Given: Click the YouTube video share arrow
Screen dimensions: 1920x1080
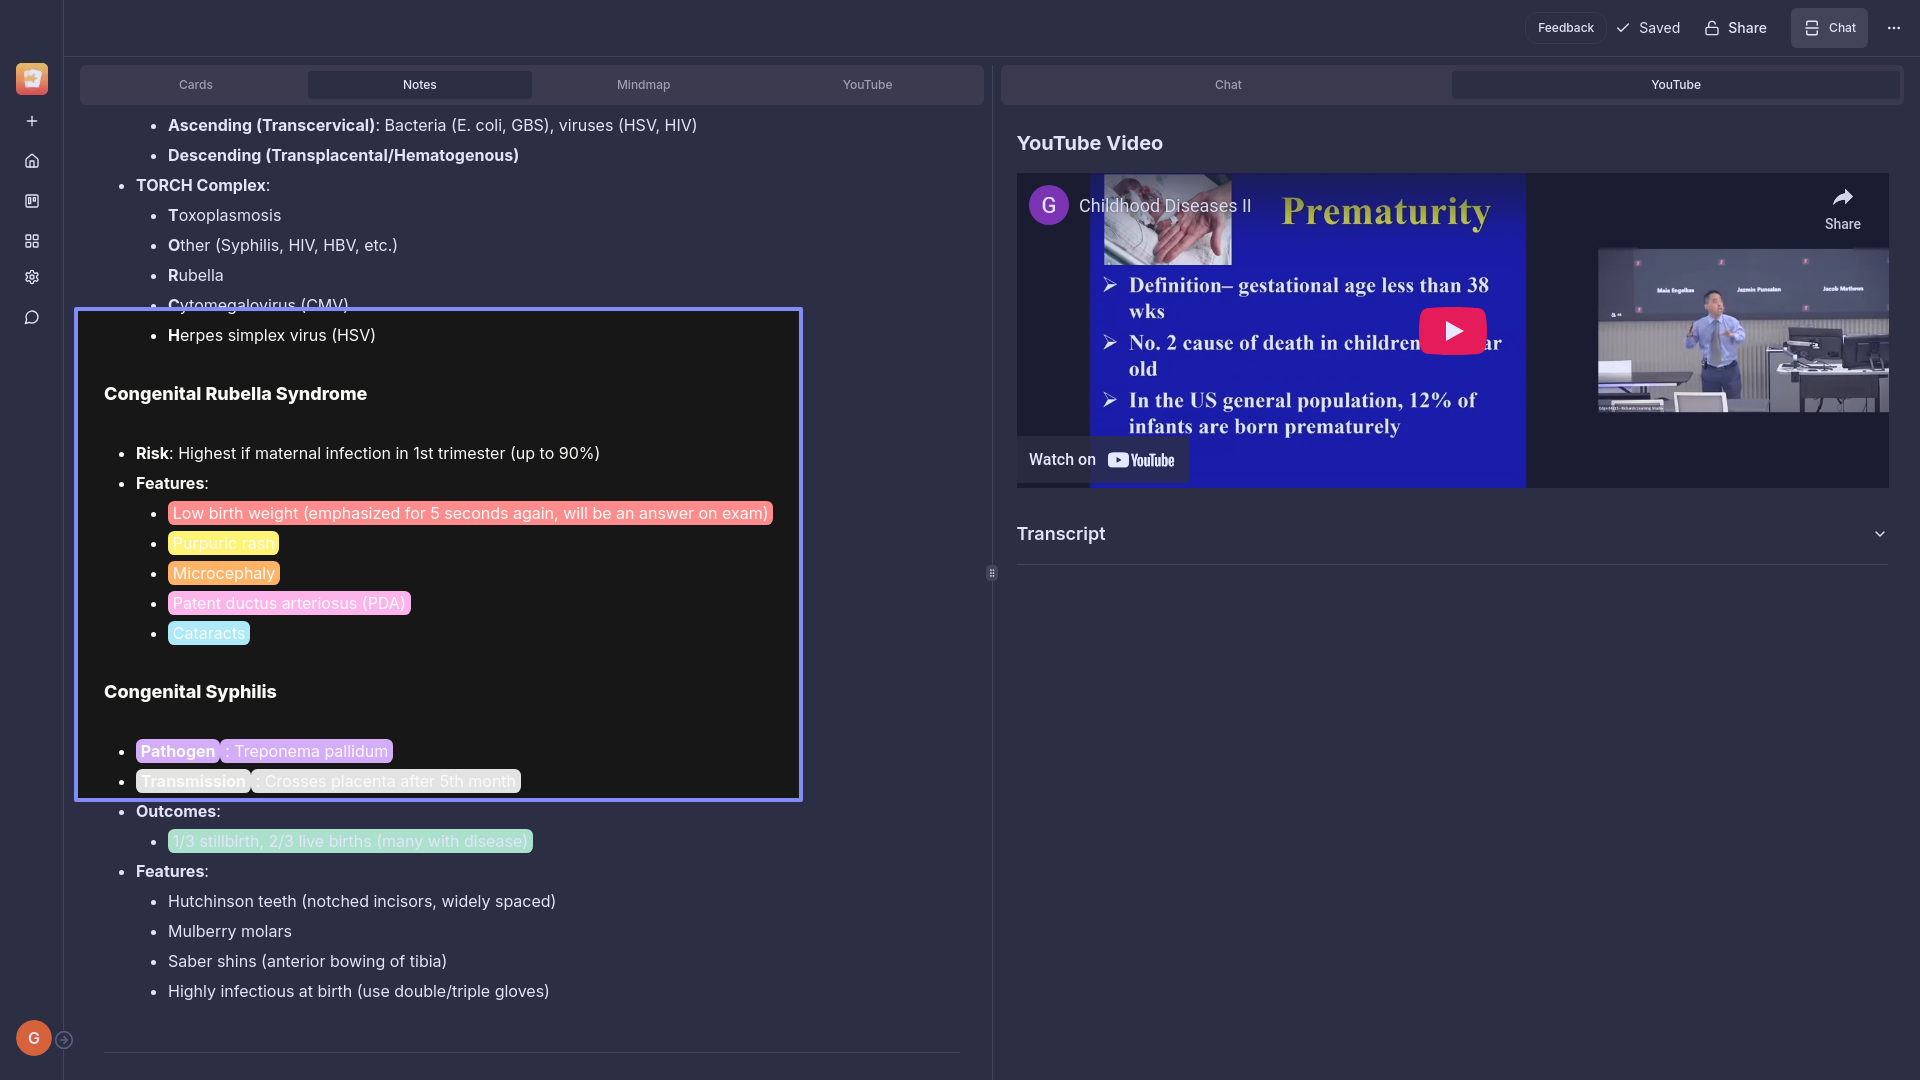Looking at the screenshot, I should (x=1842, y=209).
